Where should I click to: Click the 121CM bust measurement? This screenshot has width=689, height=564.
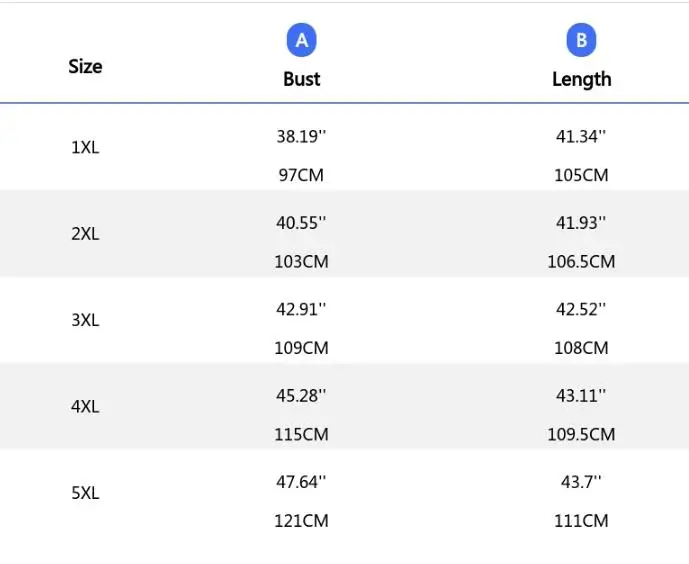pos(301,521)
